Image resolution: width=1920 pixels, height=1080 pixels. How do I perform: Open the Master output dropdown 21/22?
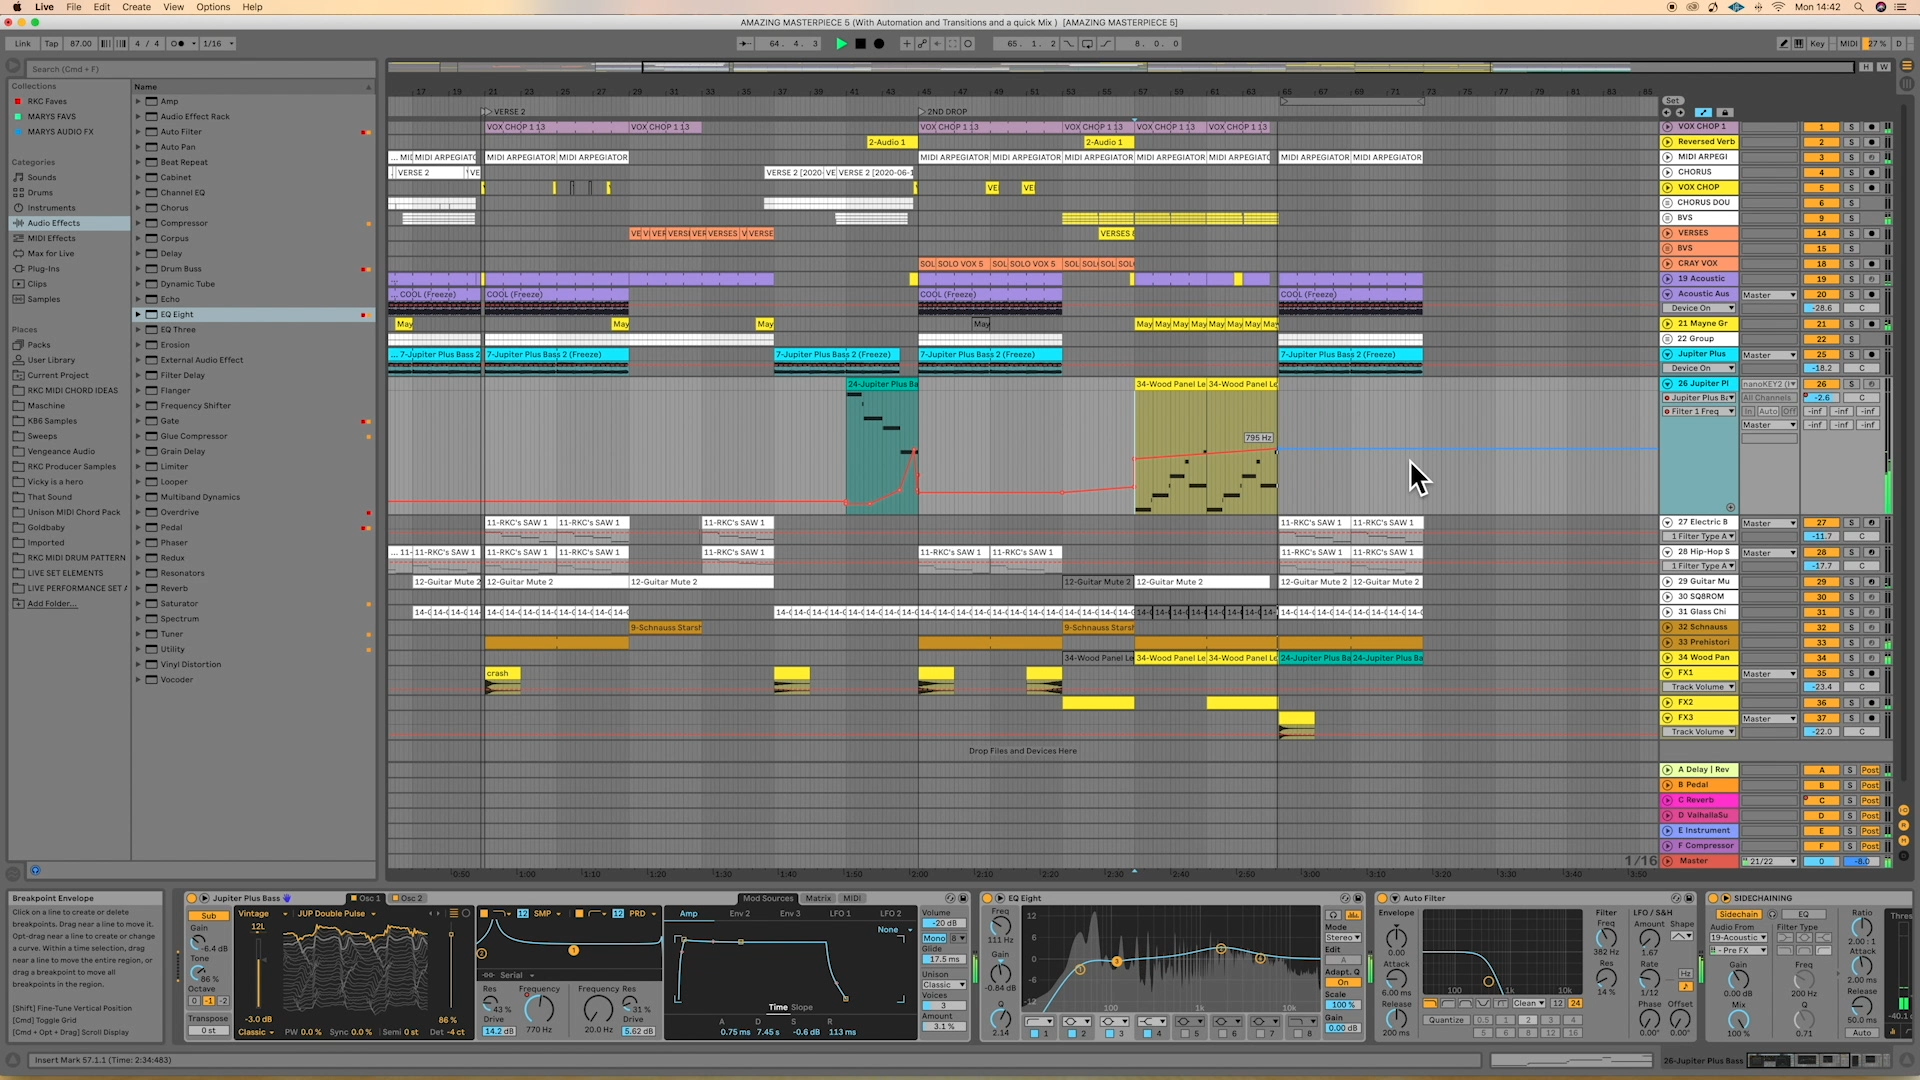tap(1769, 861)
